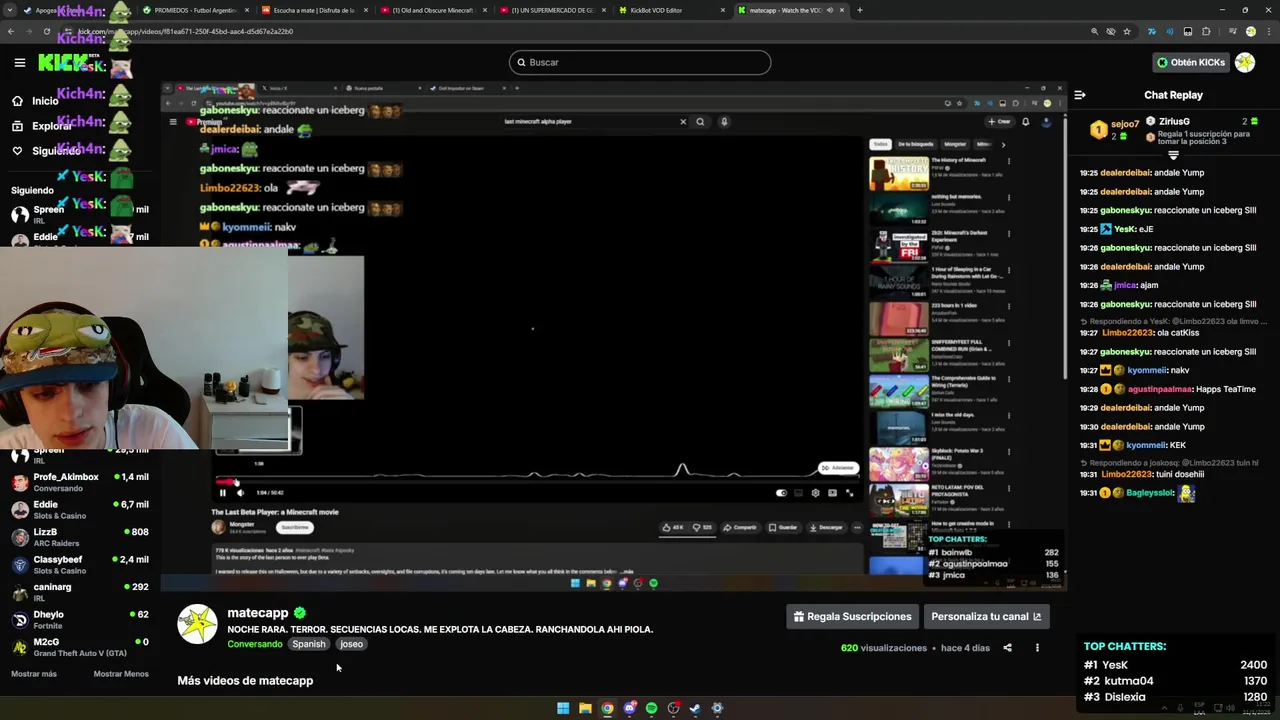Expand the gift leaderboard chevron in chat
The height and width of the screenshot is (720, 1280).
[1173, 155]
